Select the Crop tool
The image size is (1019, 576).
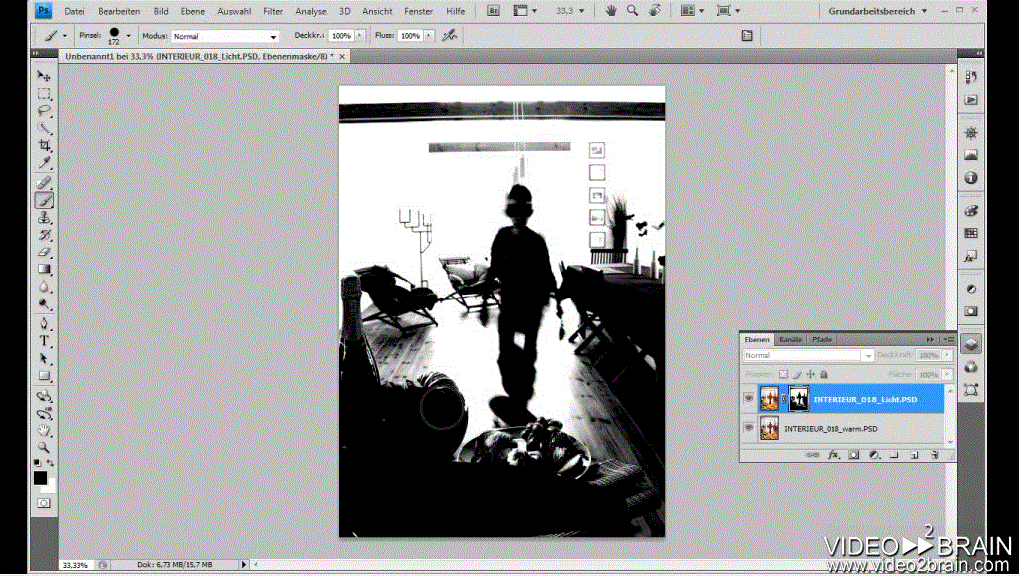(44, 145)
